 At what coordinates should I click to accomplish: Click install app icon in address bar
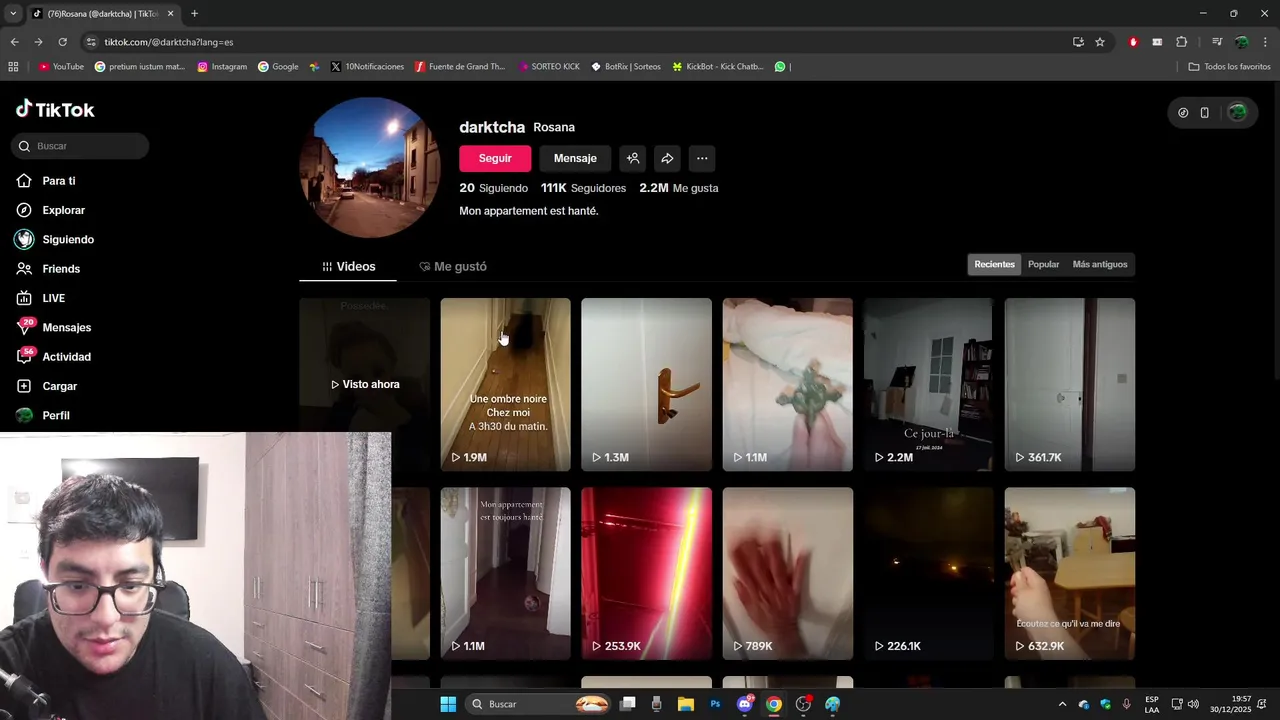tap(1078, 42)
